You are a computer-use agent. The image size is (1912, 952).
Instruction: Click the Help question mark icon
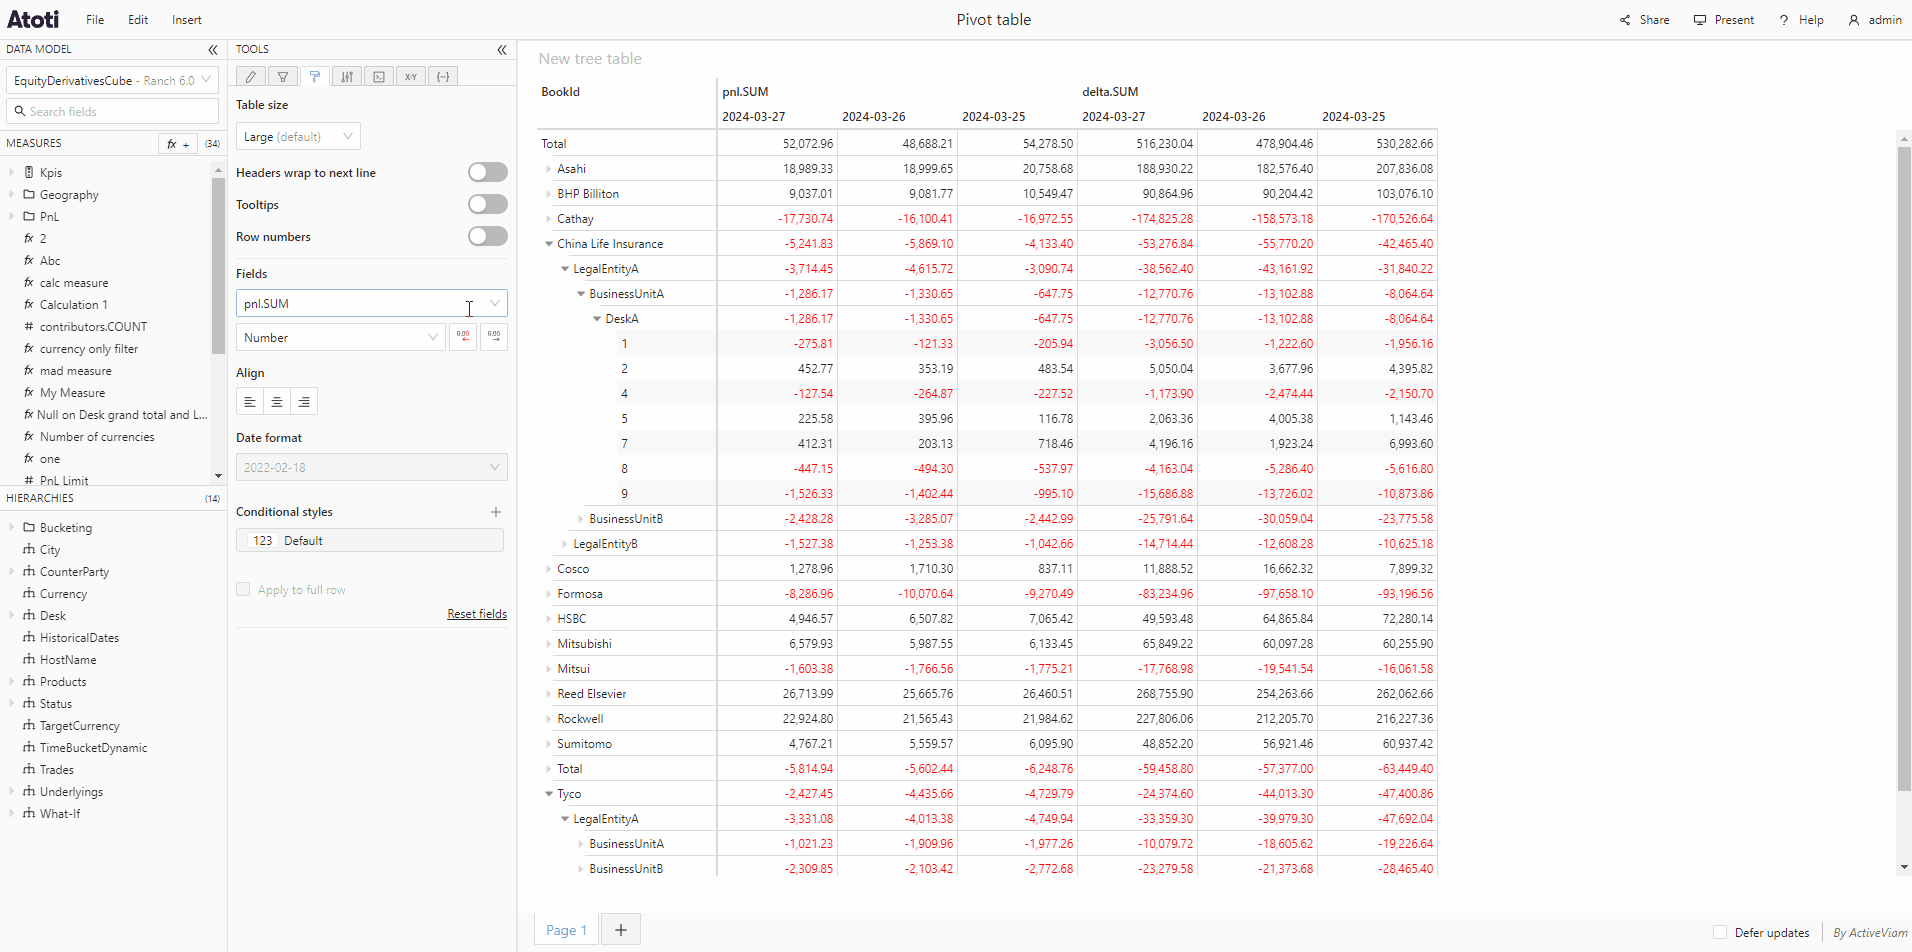click(1784, 20)
